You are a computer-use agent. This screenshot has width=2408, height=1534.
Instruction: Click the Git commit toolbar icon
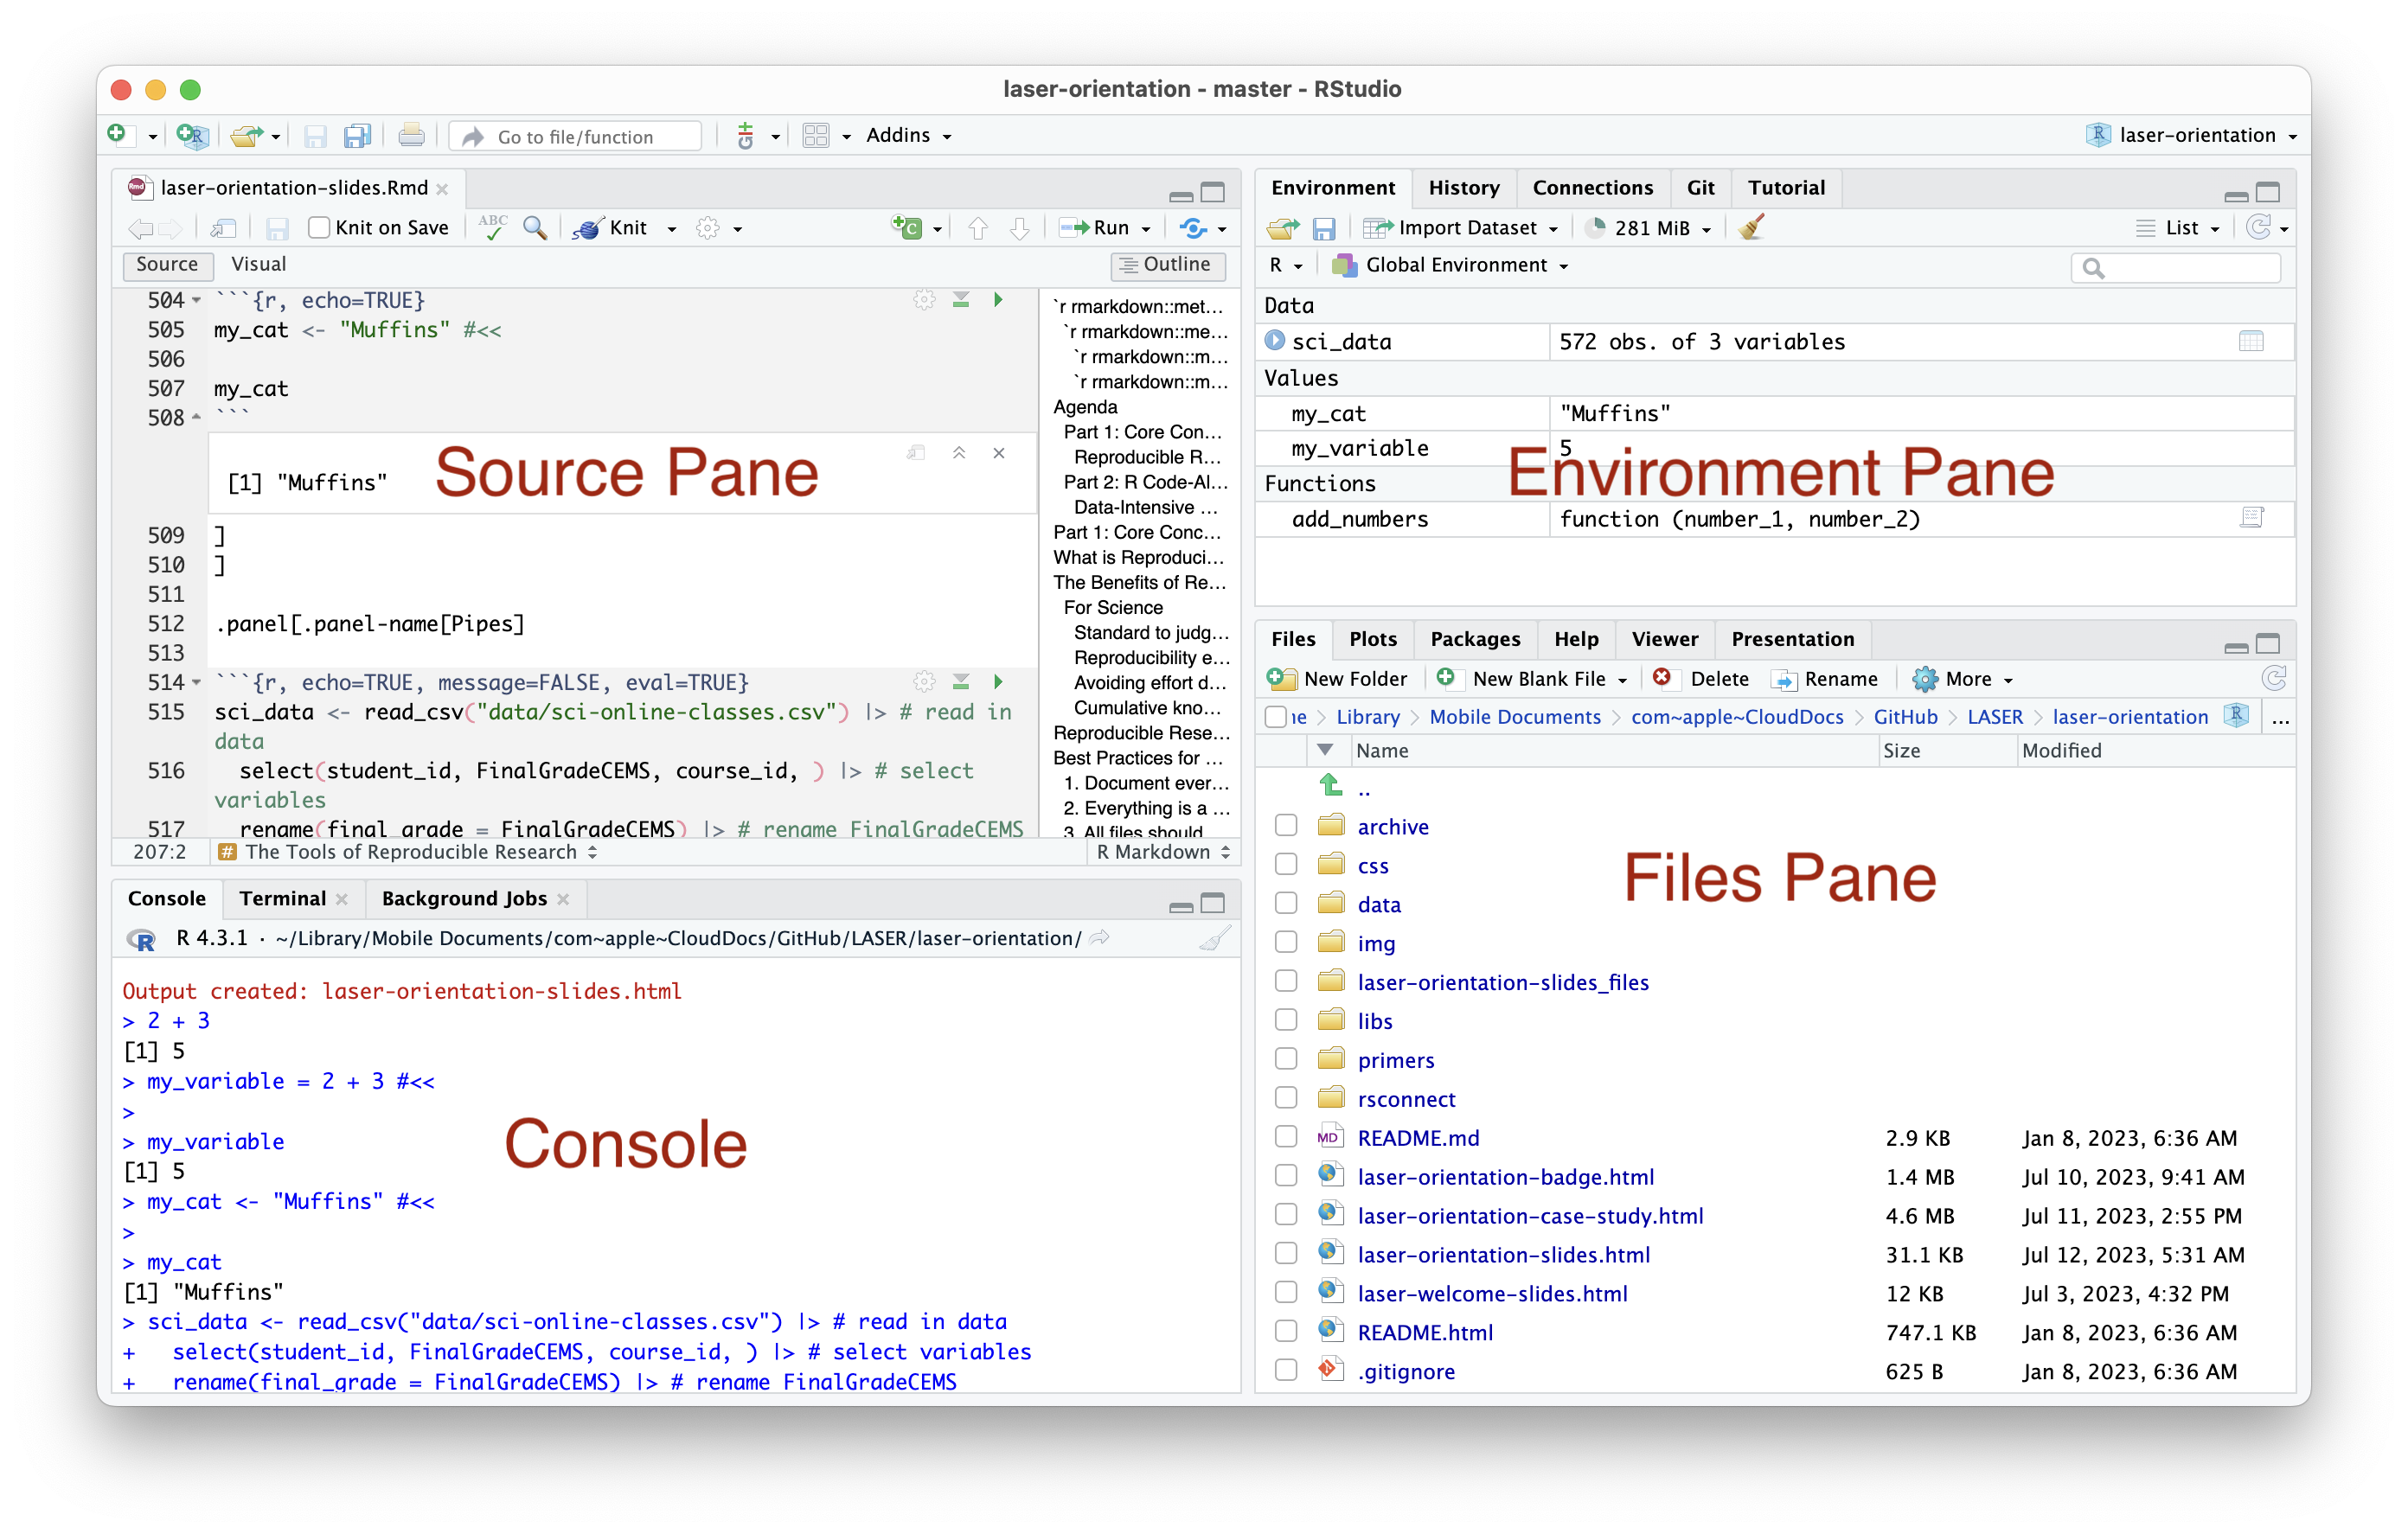click(745, 136)
